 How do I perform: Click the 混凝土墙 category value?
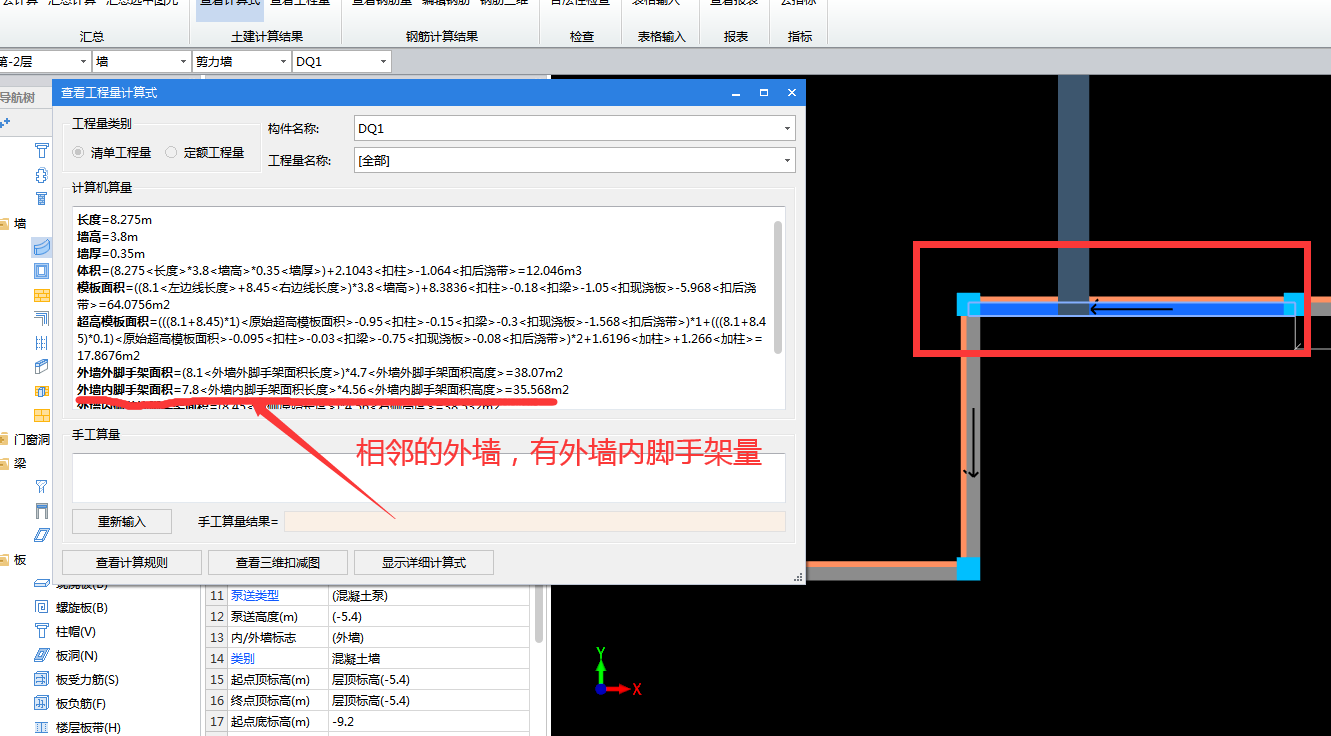point(356,658)
